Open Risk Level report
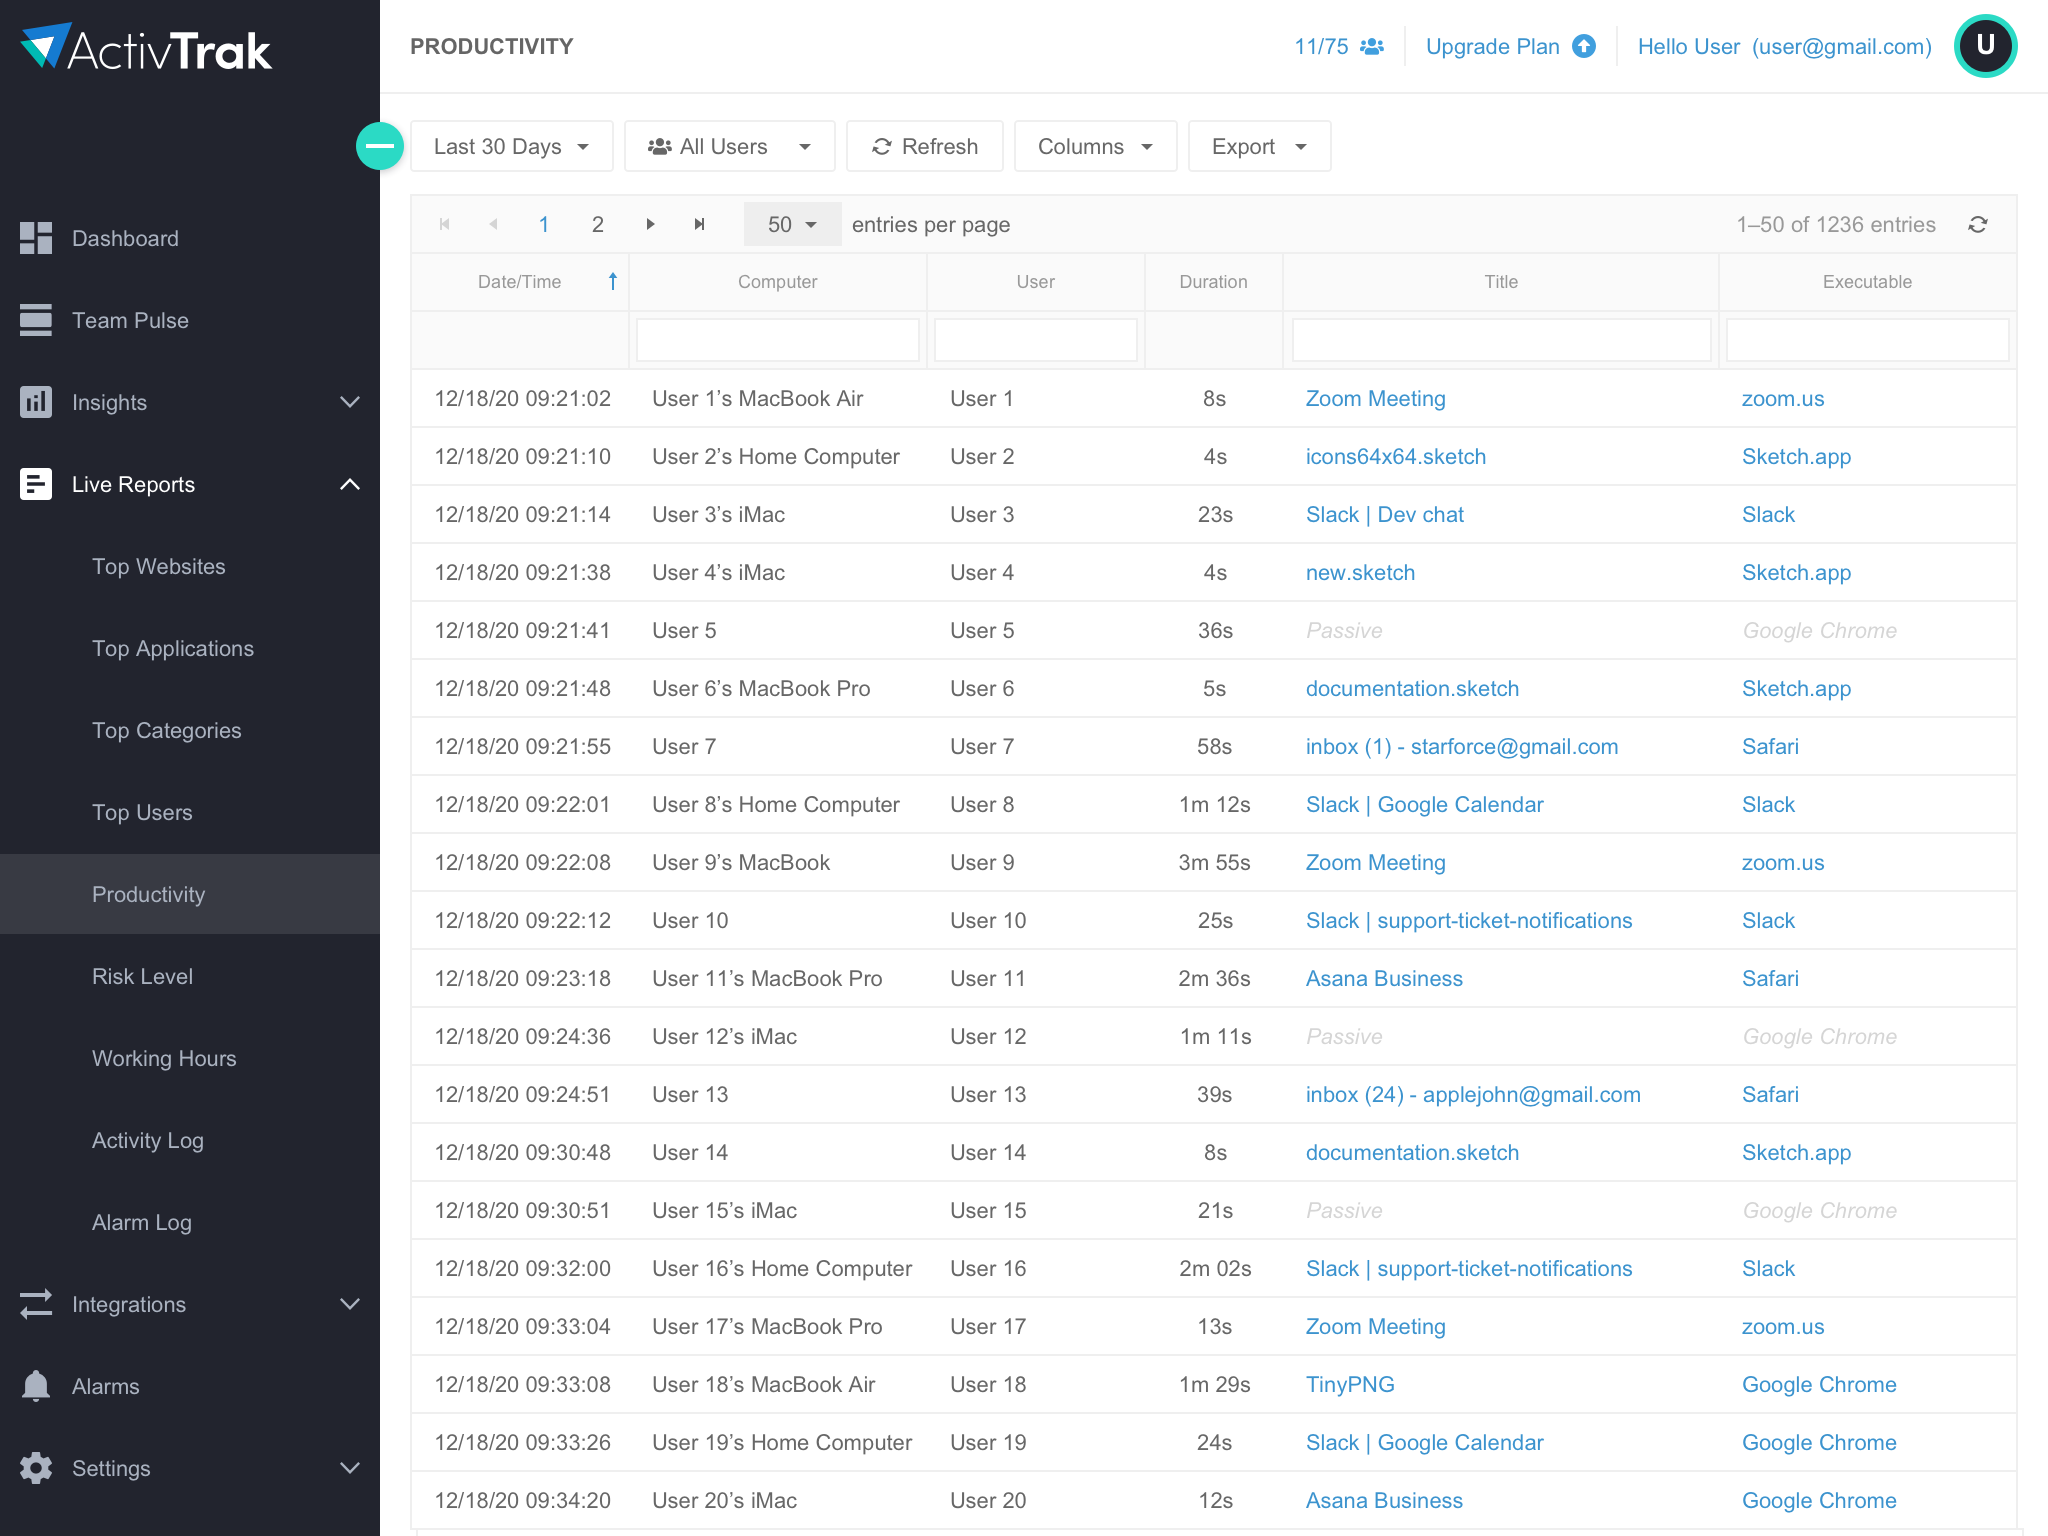2048x1536 pixels. (142, 976)
